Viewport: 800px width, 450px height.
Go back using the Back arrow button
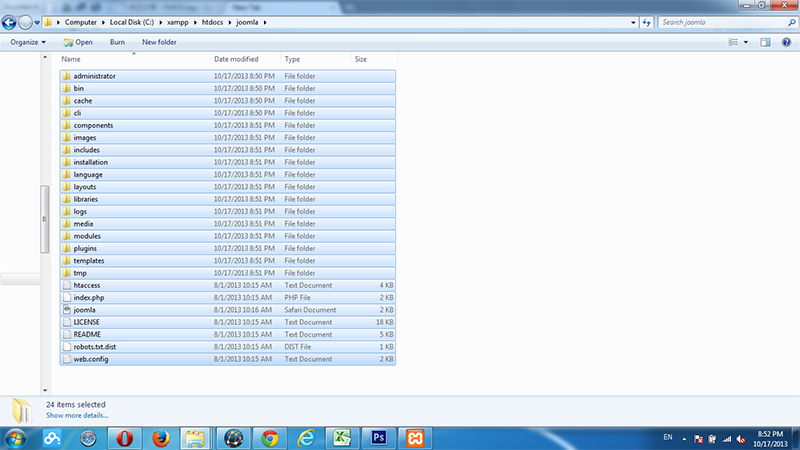tap(9, 22)
